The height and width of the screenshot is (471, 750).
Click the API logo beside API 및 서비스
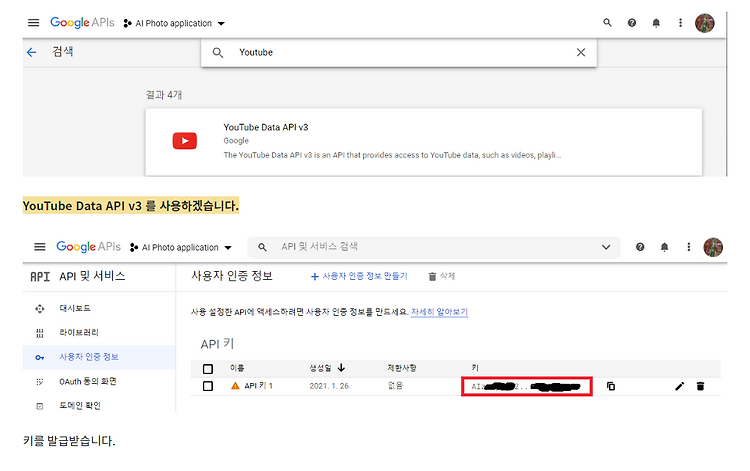click(40, 276)
